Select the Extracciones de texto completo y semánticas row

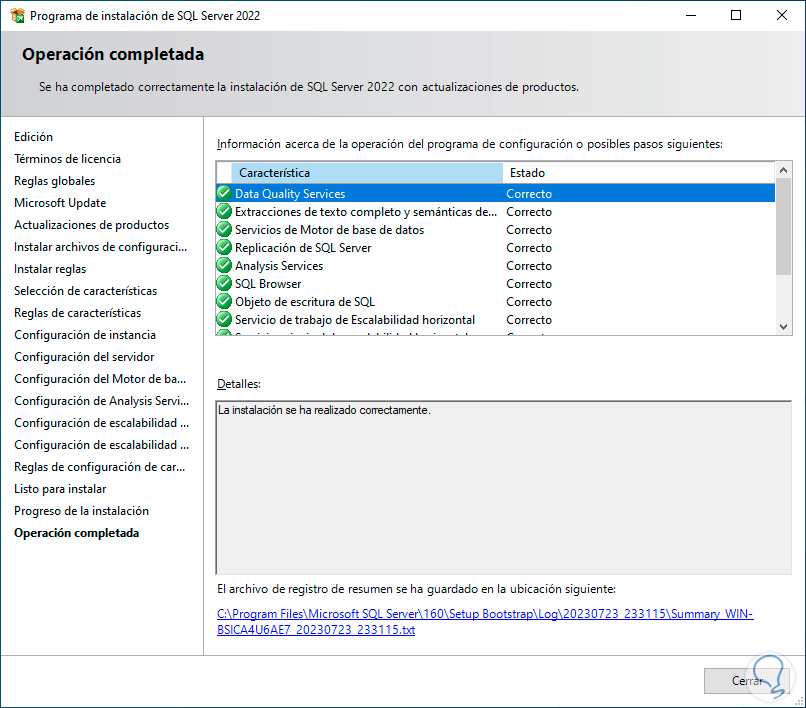tap(496, 211)
